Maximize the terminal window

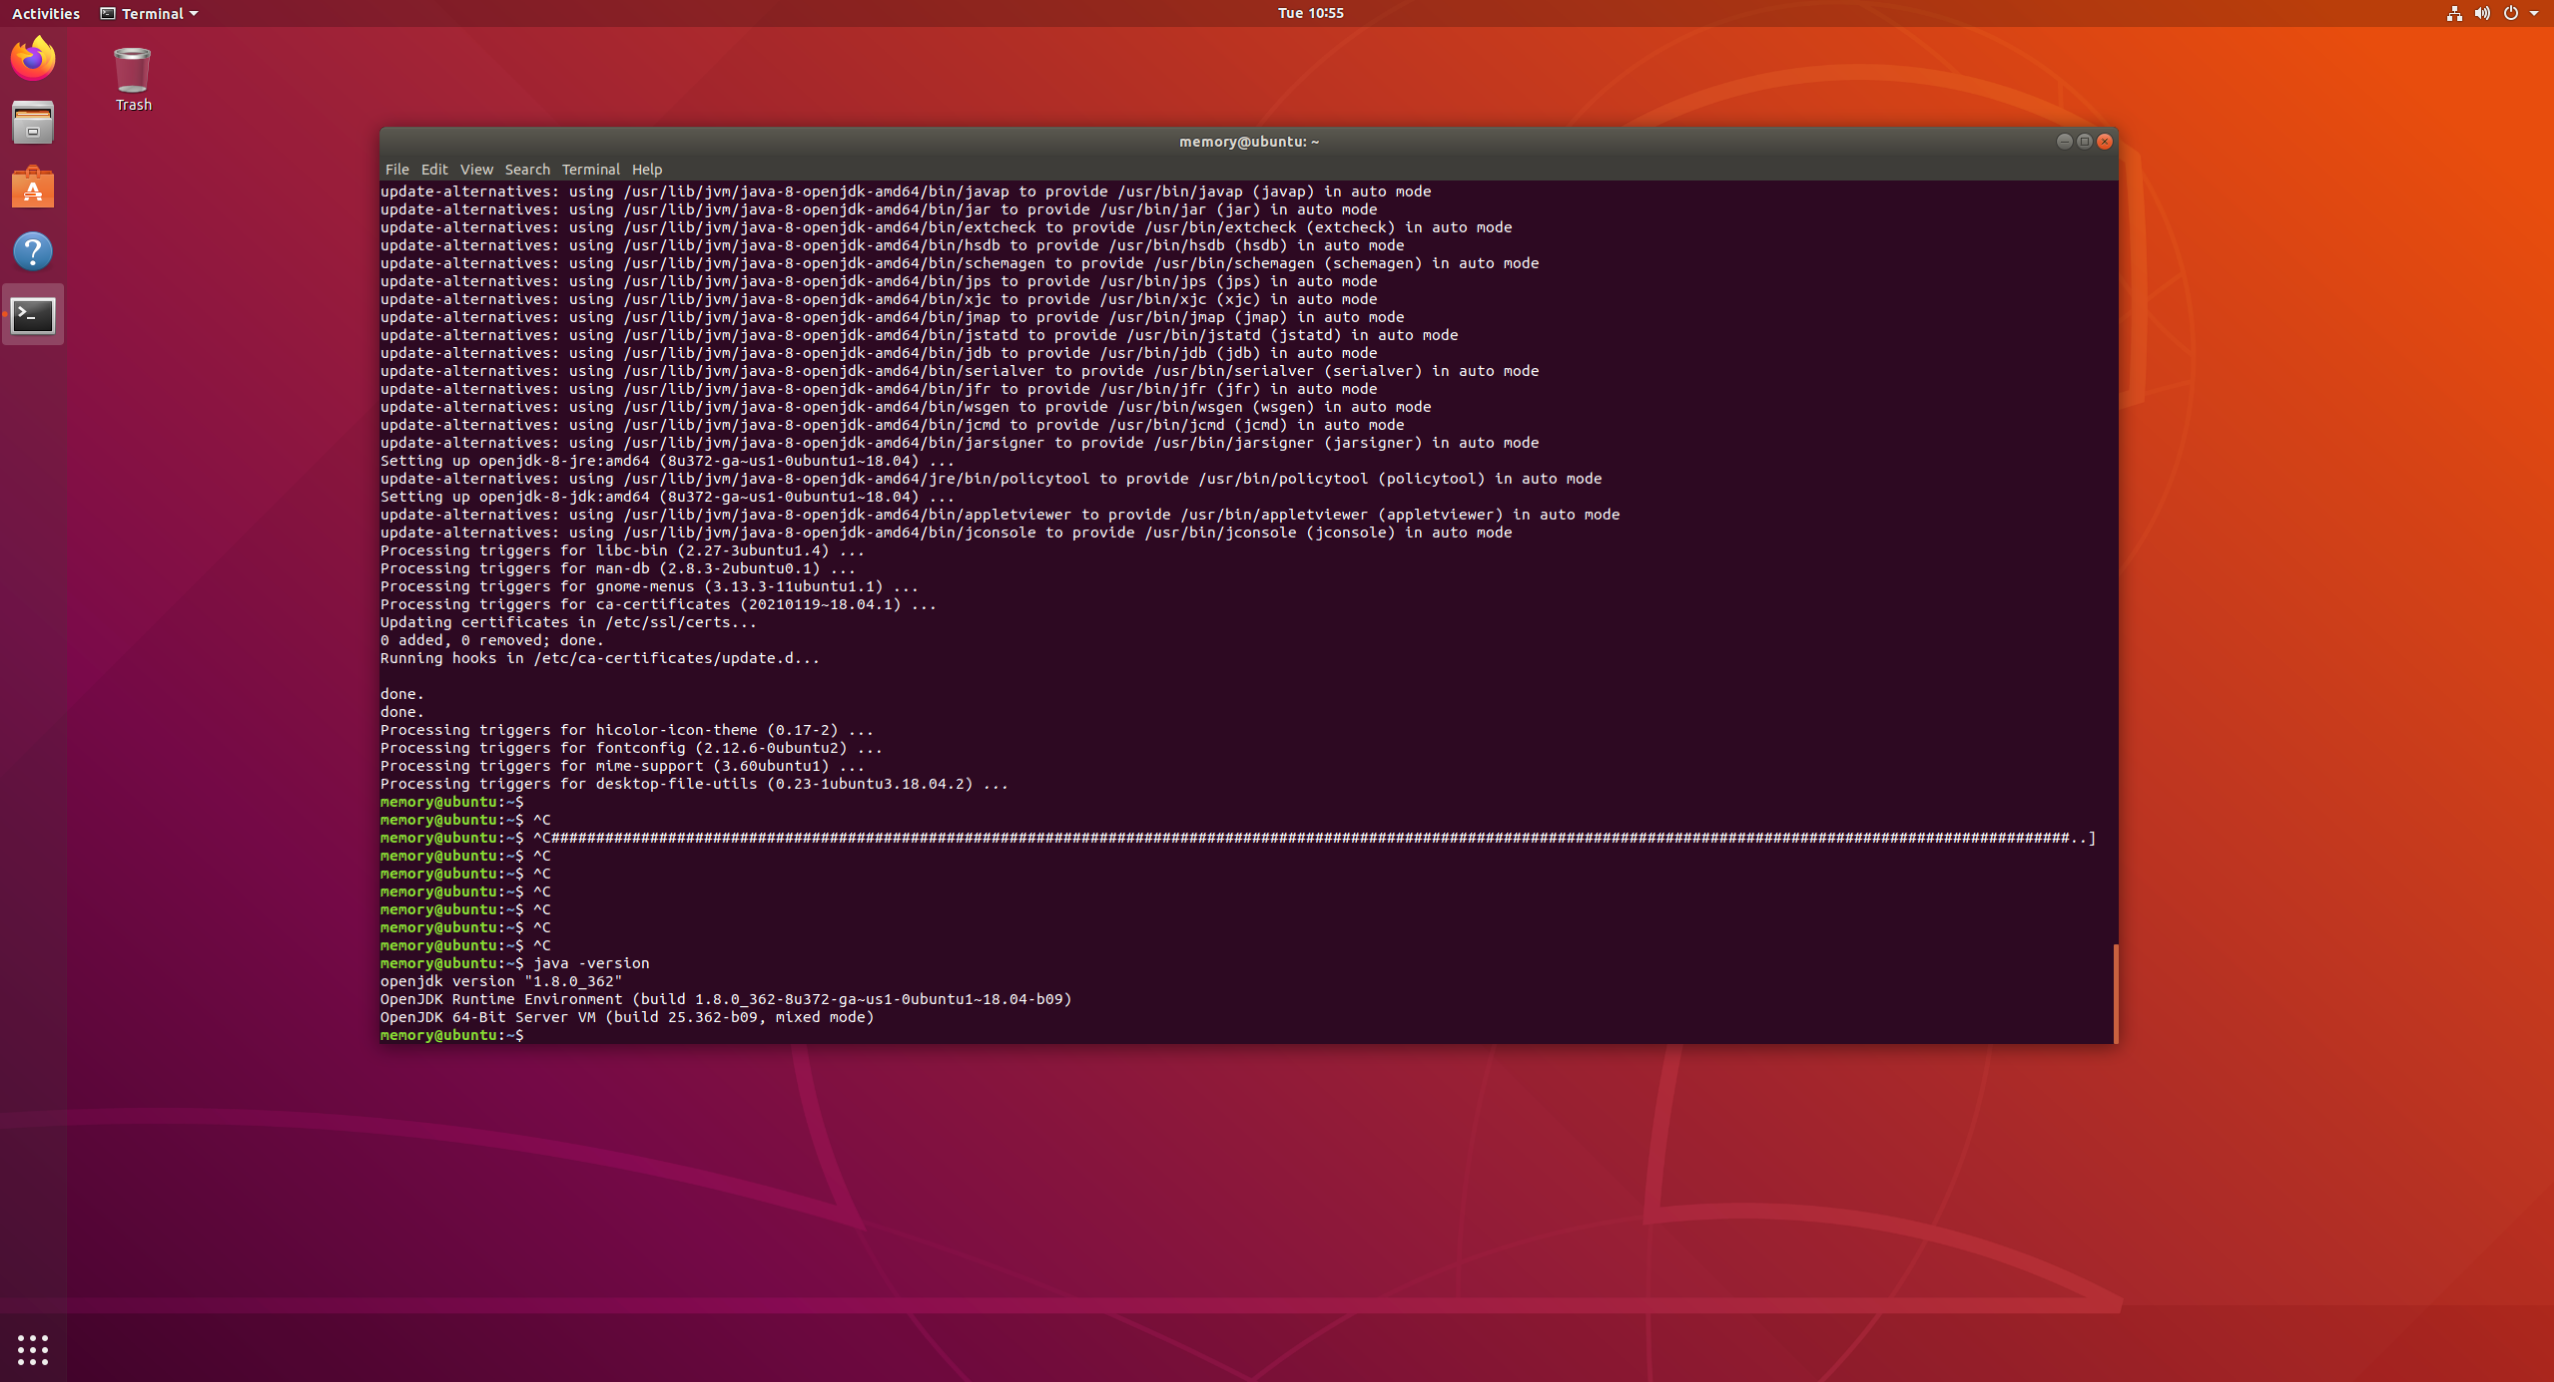[2084, 141]
